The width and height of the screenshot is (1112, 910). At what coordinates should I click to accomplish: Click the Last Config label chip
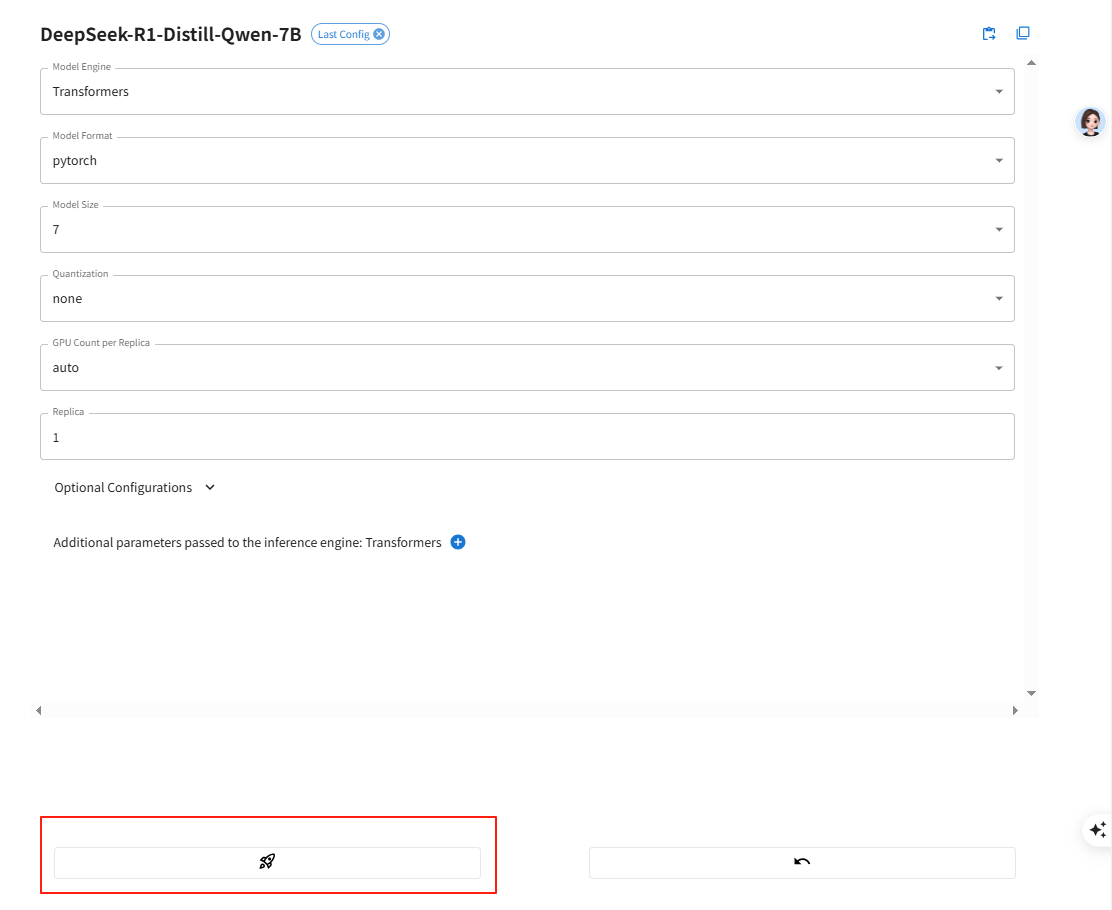pos(343,34)
